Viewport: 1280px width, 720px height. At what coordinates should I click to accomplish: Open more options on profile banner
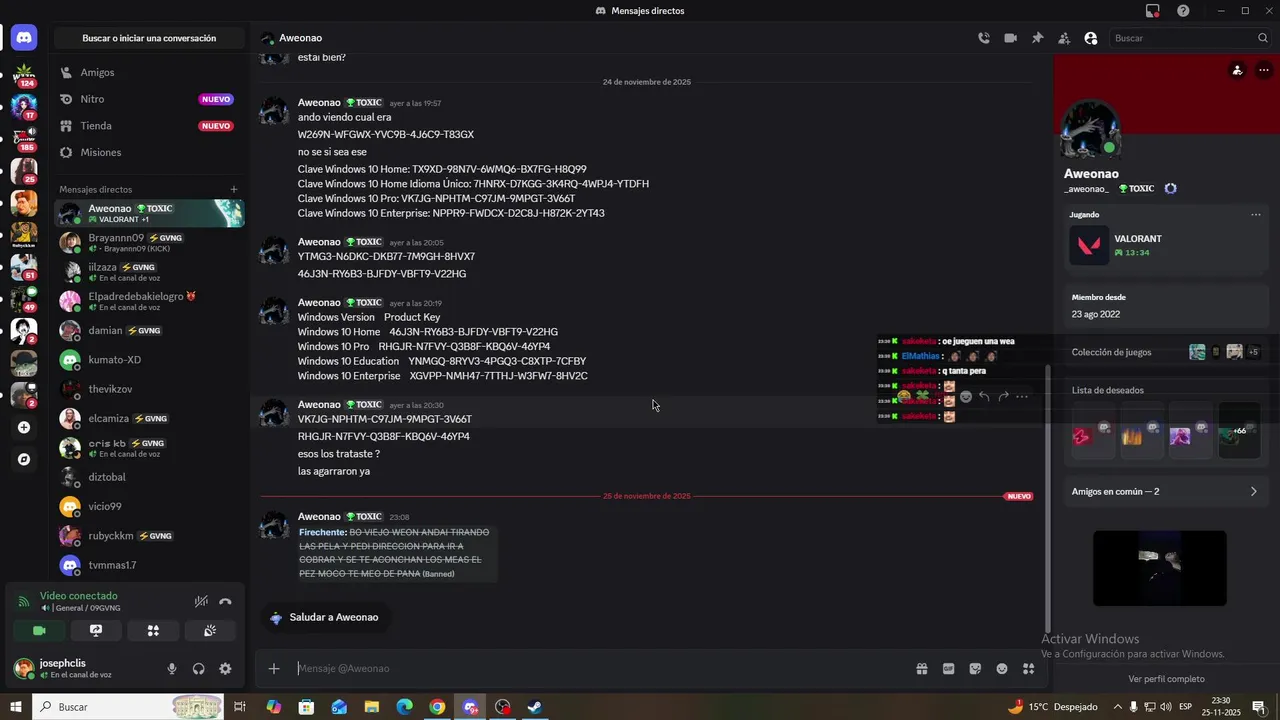(1264, 70)
